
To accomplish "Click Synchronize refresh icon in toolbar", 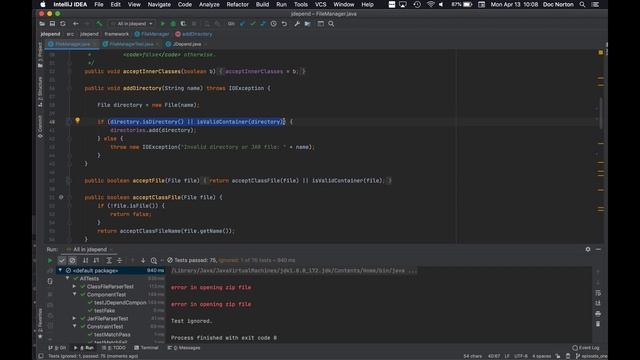I will pyautogui.click(x=63, y=24).
